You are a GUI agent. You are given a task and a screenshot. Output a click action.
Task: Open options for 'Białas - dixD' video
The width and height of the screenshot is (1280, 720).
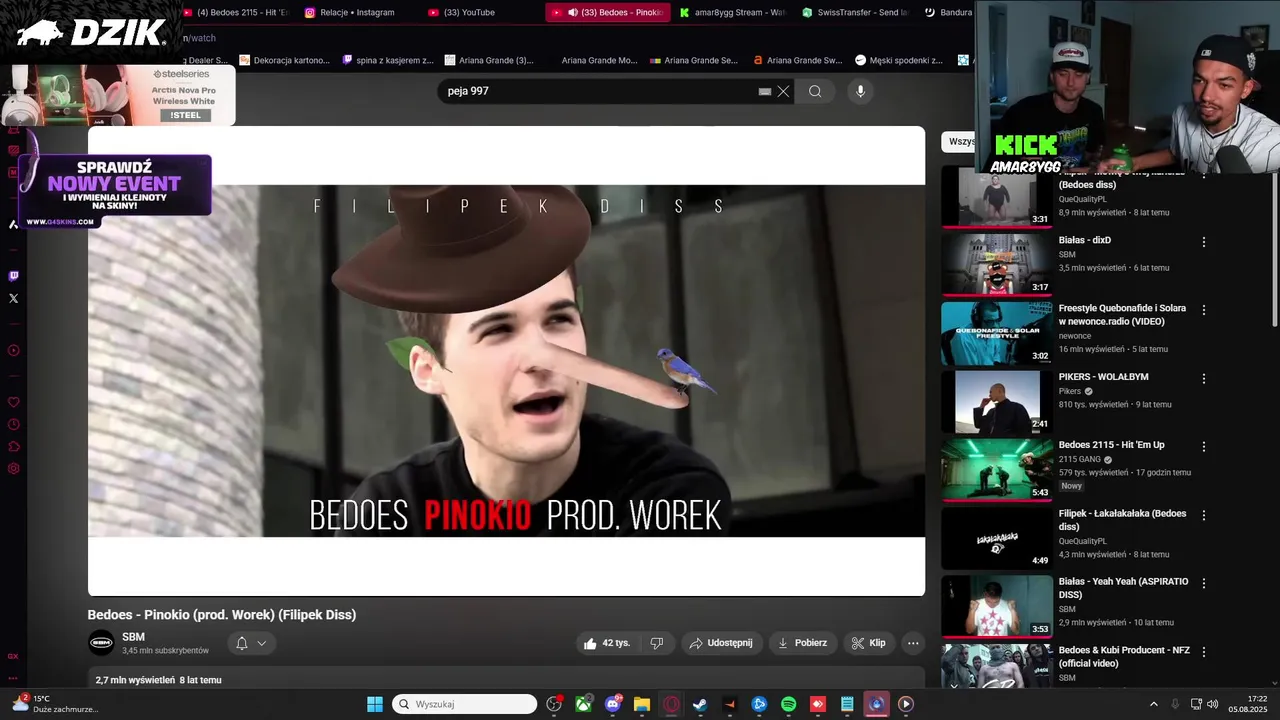[x=1204, y=242]
